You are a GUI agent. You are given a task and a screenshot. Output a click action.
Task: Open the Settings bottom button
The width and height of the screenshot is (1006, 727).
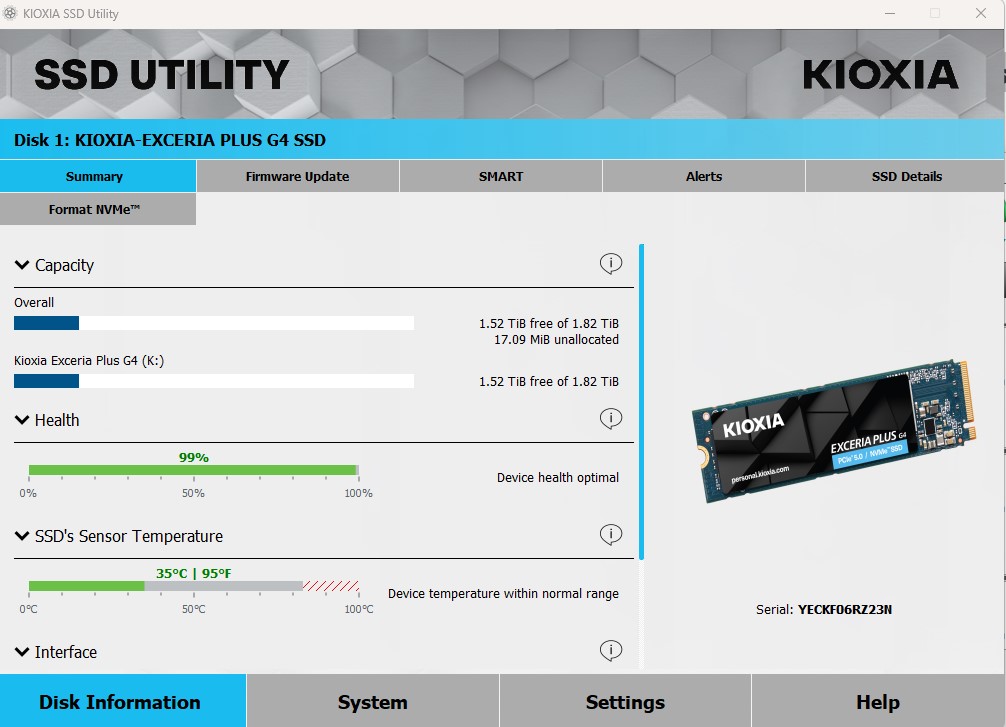625,702
